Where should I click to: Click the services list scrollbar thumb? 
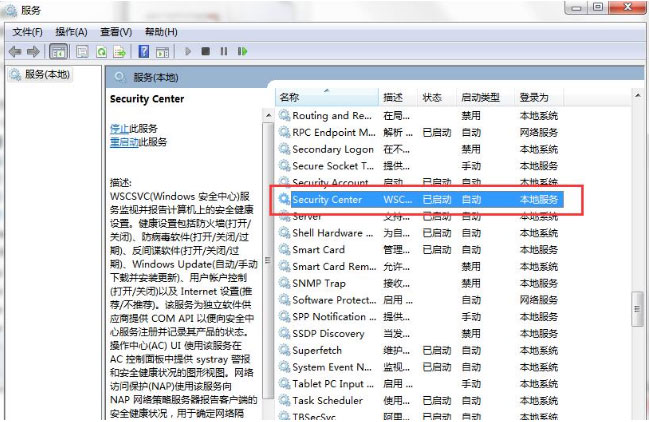(637, 309)
